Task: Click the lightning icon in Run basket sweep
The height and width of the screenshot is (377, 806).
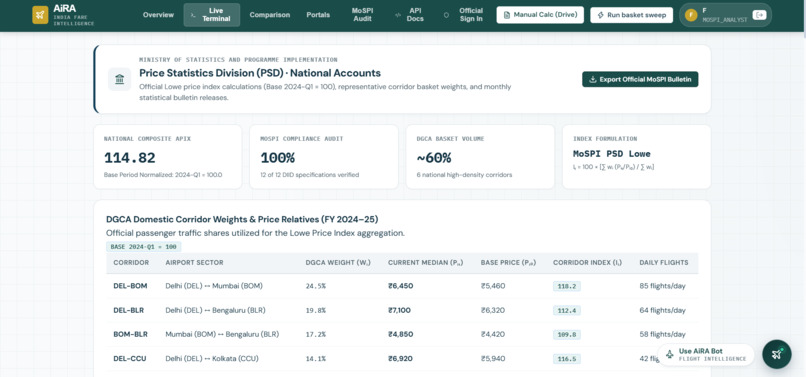Action: (600, 15)
